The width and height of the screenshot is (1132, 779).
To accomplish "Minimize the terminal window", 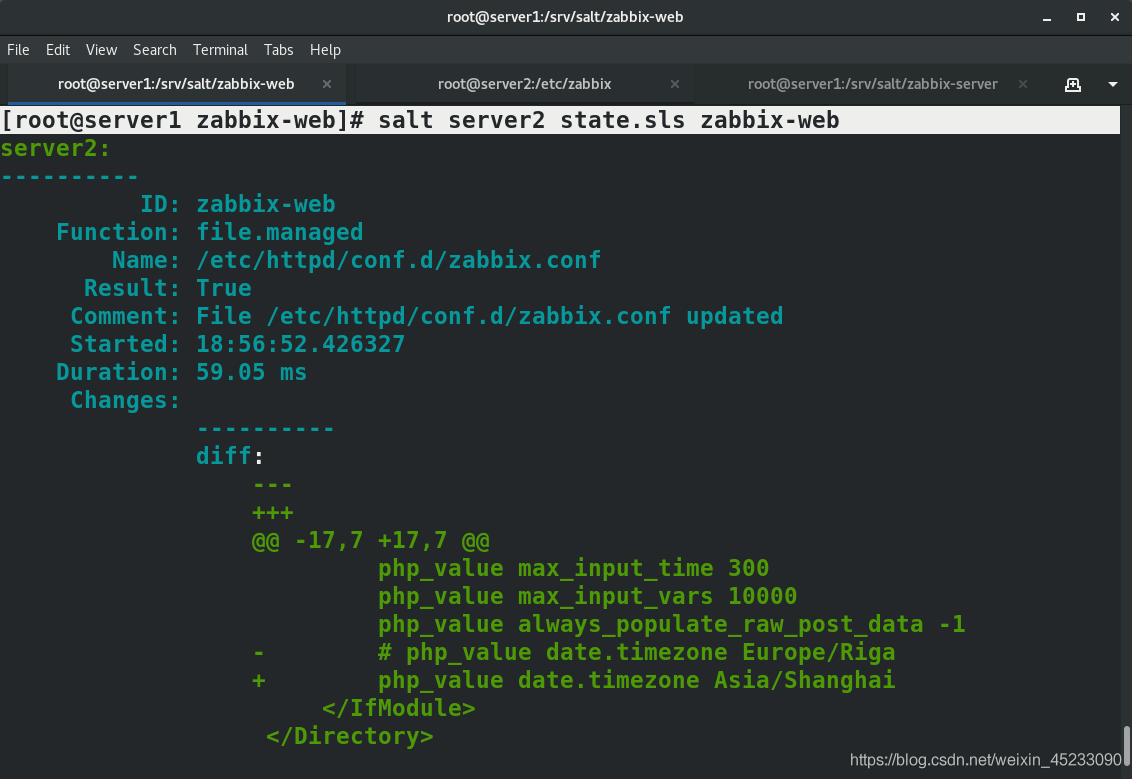I will tap(1047, 17).
